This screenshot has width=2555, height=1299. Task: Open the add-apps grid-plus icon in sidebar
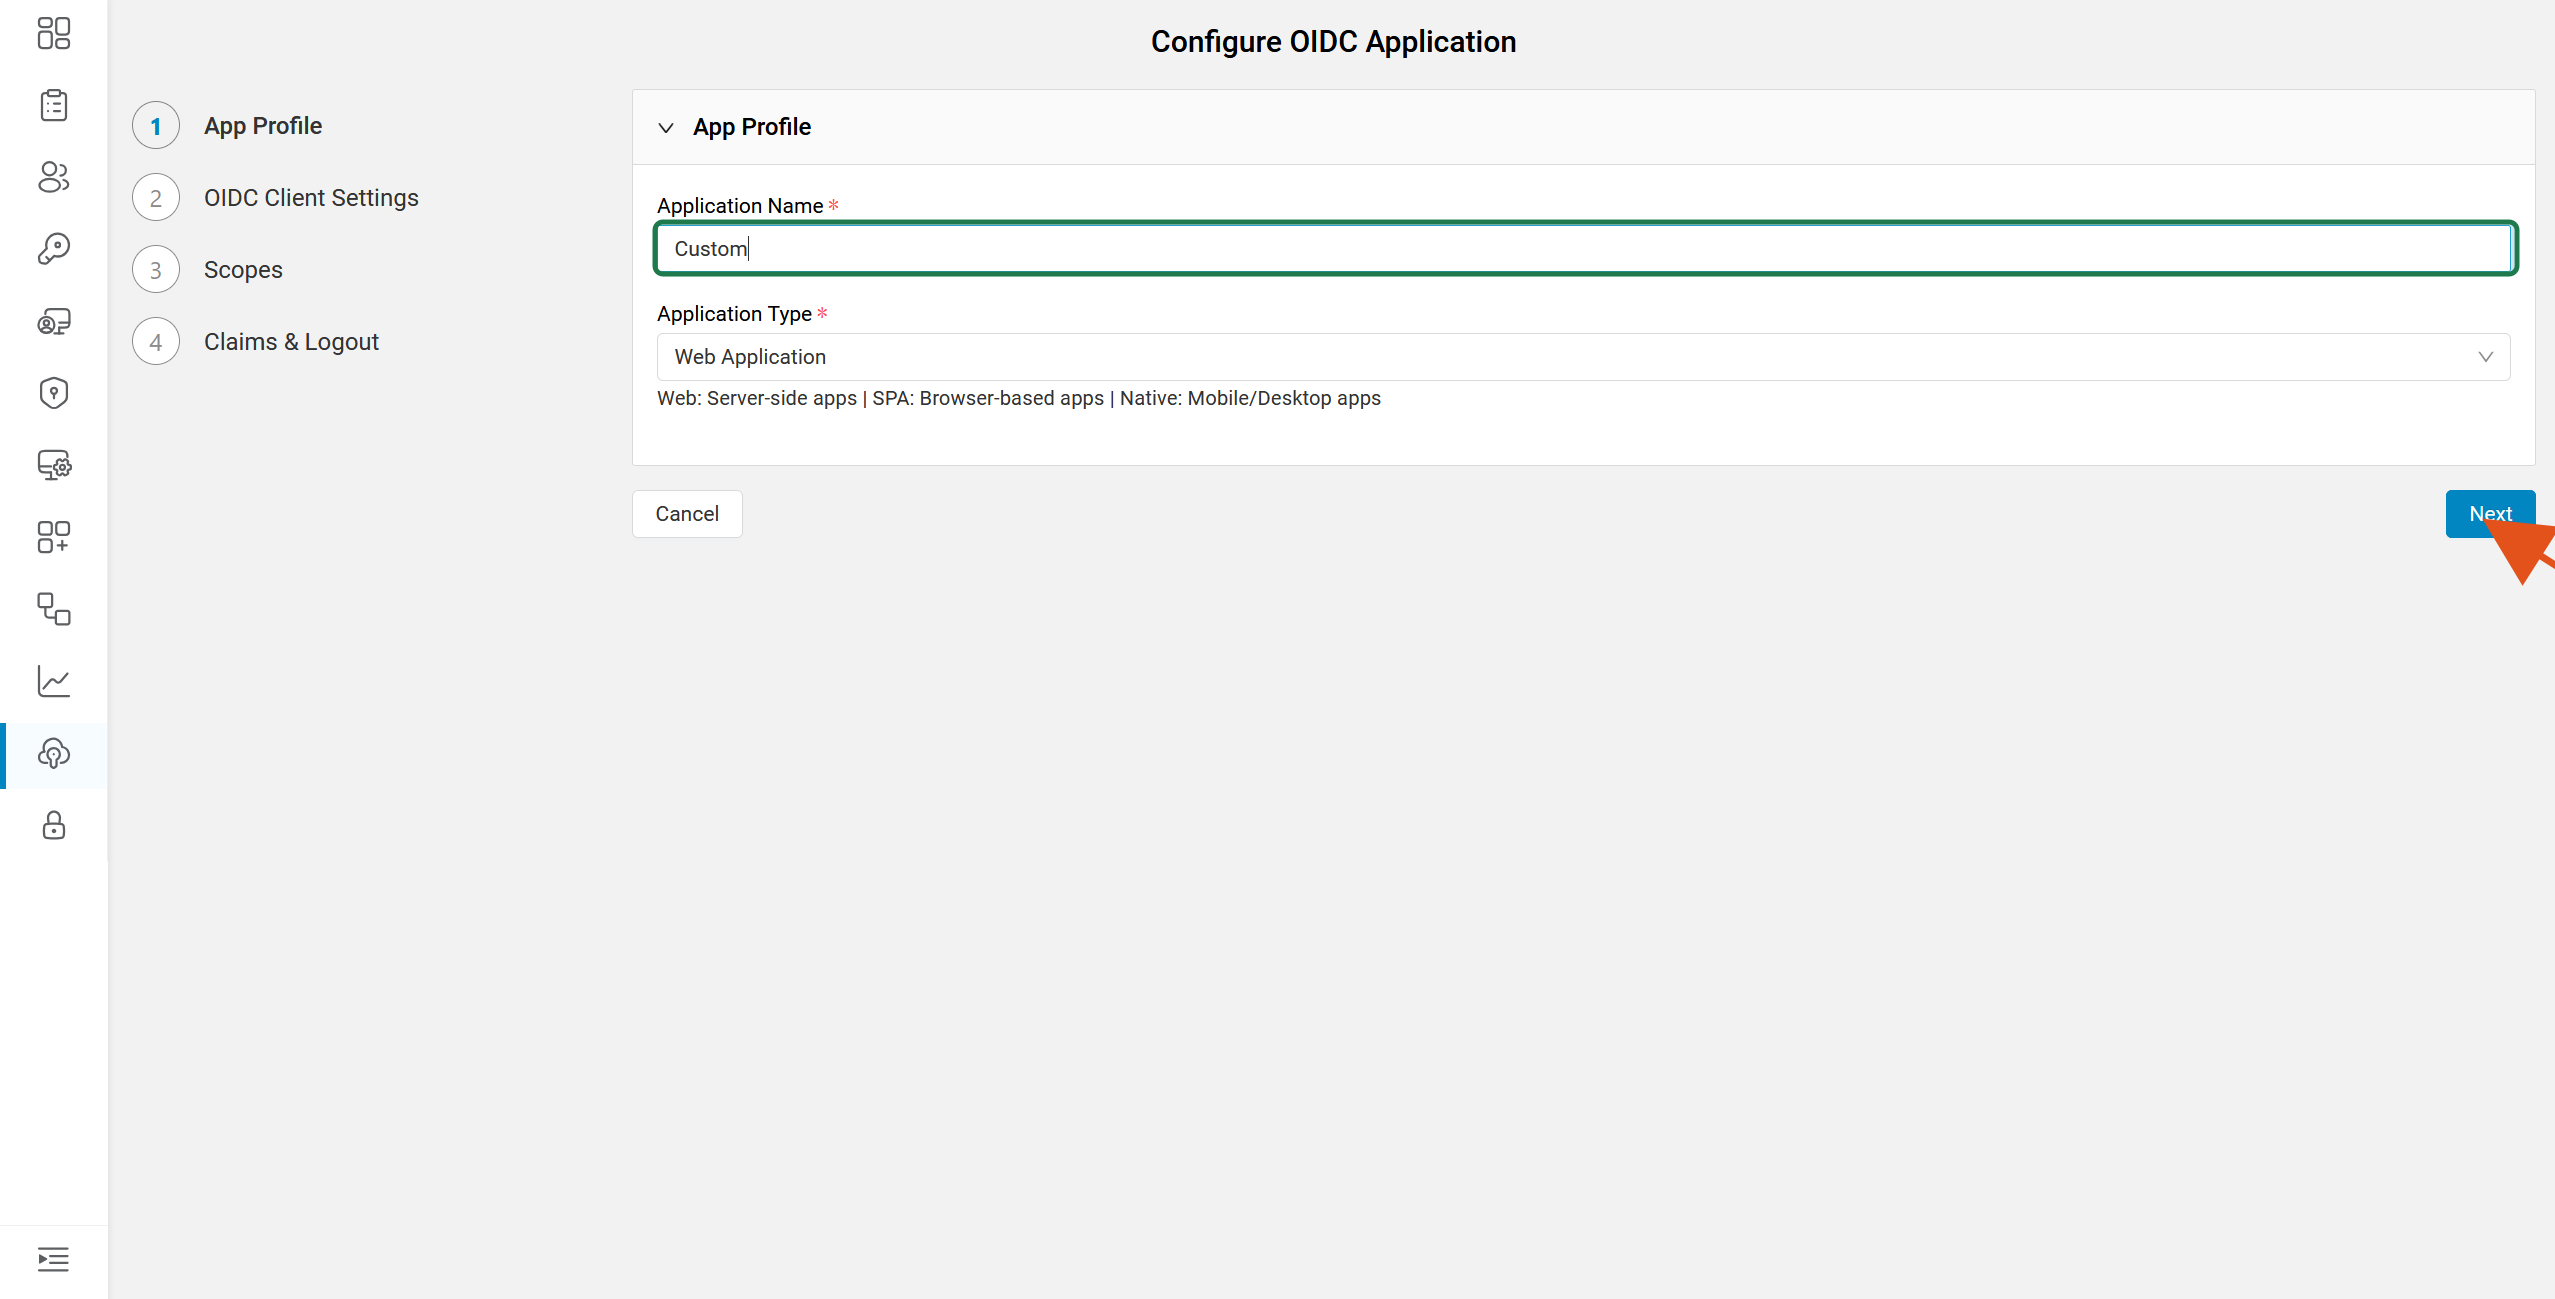pos(54,537)
